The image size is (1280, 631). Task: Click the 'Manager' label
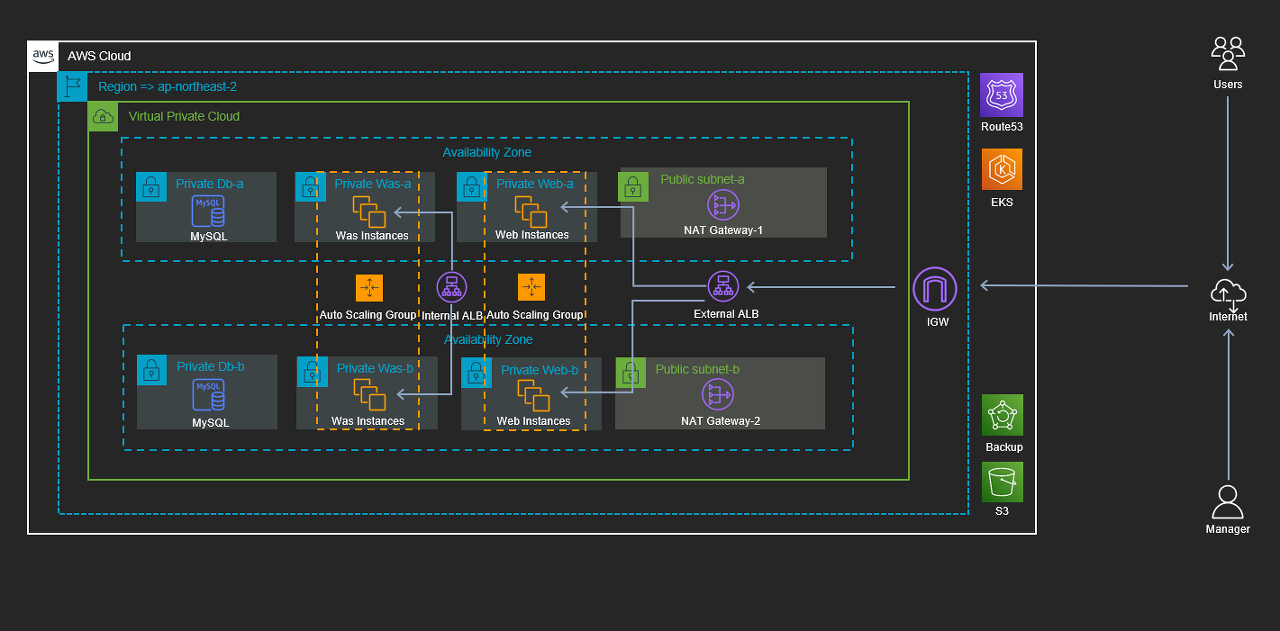tap(1228, 529)
